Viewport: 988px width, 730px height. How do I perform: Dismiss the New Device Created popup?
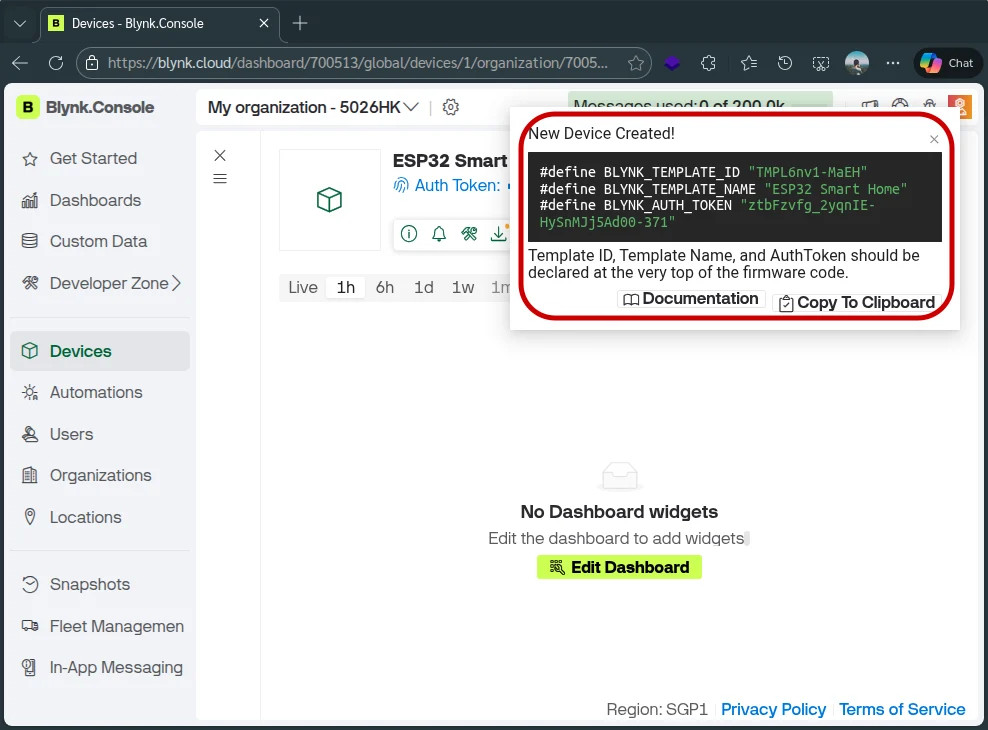tap(934, 140)
